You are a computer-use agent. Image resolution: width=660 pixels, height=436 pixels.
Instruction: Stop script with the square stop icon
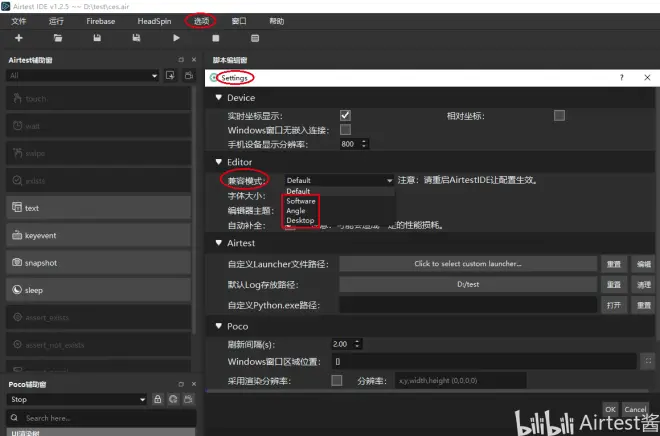216,38
